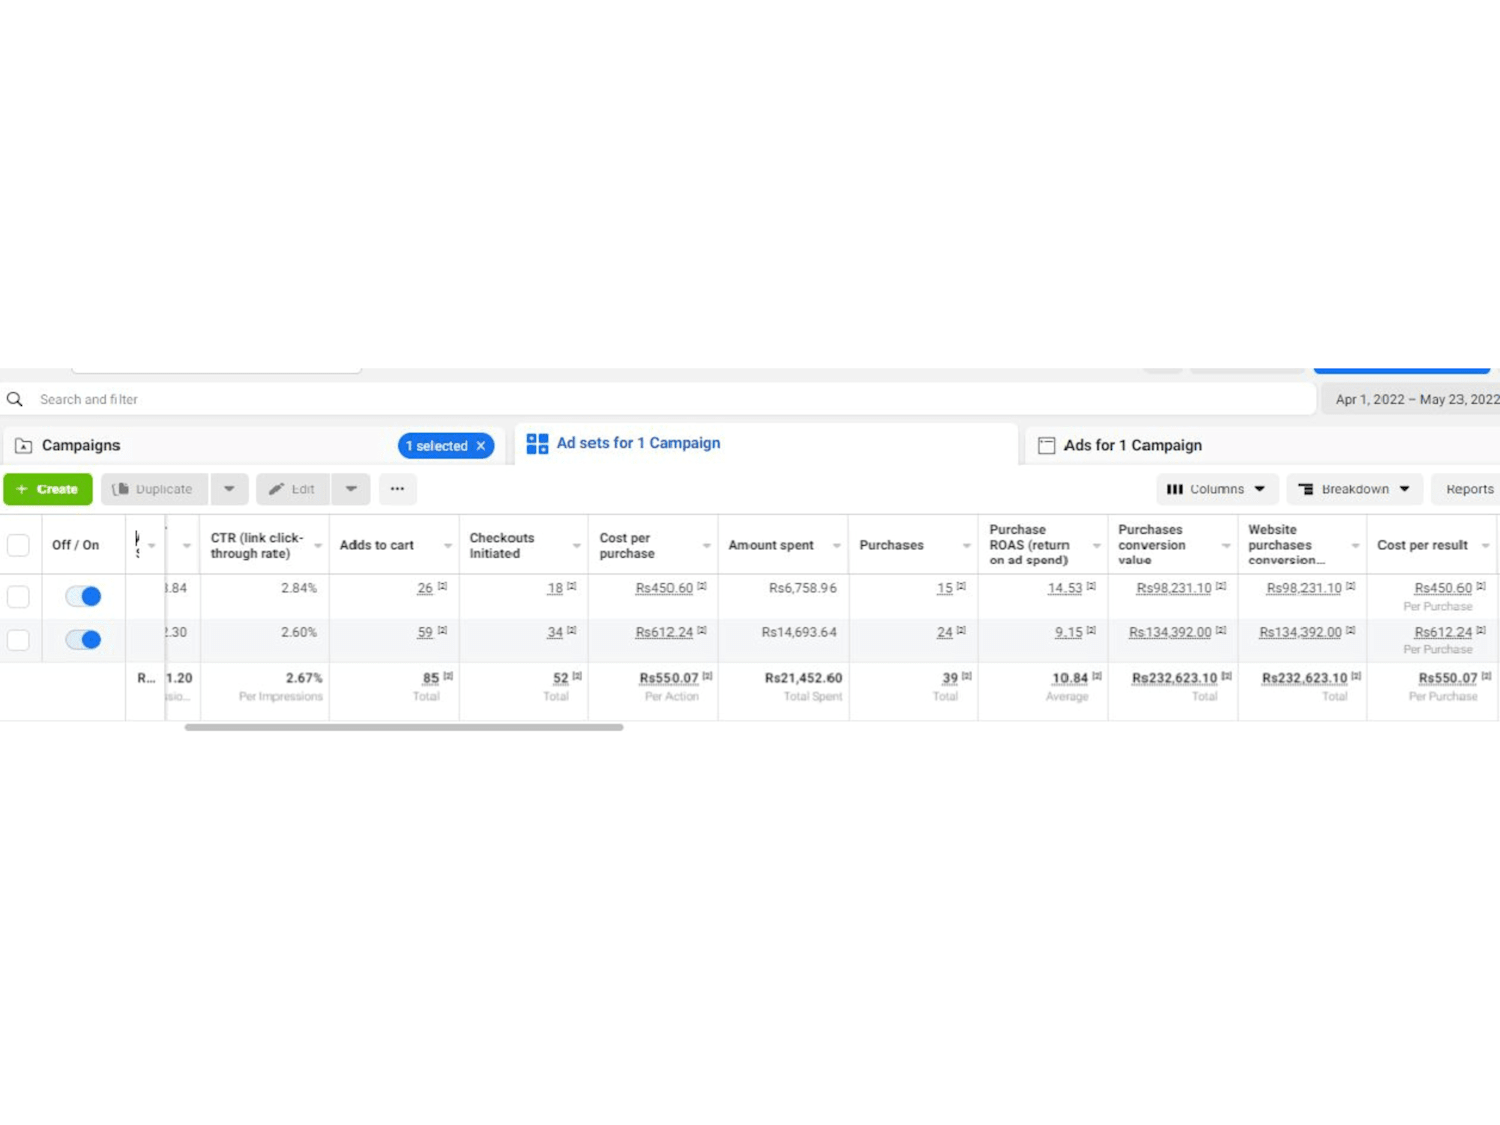The width and height of the screenshot is (1500, 1125).
Task: Switch off the ad set with 2.84% CTR
Action: click(83, 596)
